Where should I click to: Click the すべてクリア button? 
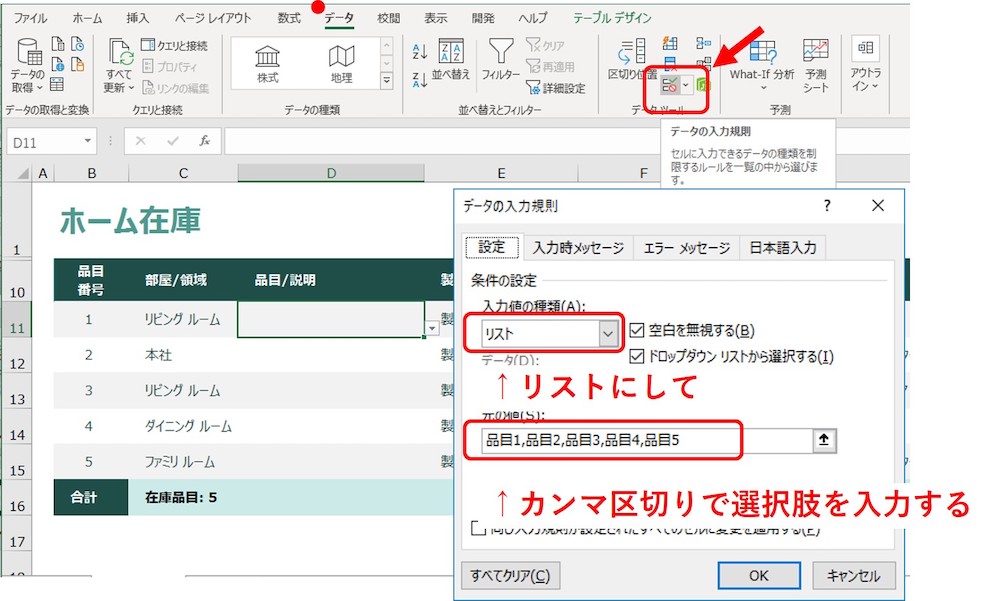coord(510,575)
